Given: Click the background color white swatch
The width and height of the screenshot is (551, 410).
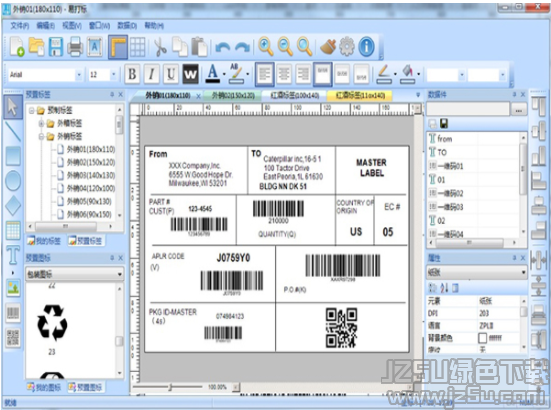Looking at the screenshot, I should coord(482,338).
